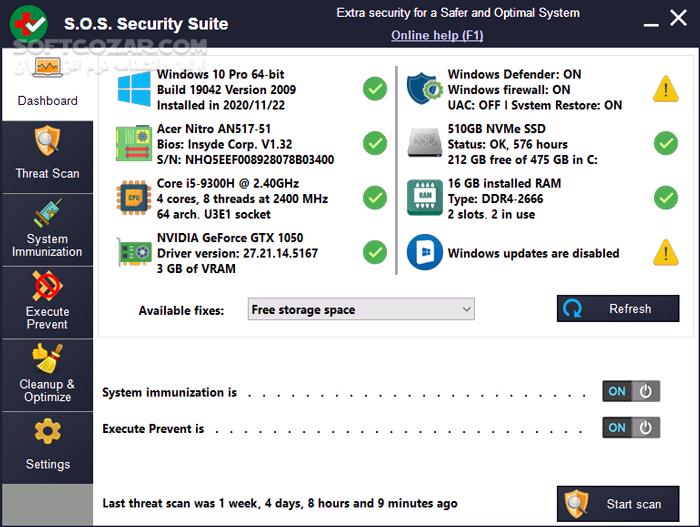The height and width of the screenshot is (527, 700).
Task: Open the Threat Scan tab
Action: (x=47, y=157)
